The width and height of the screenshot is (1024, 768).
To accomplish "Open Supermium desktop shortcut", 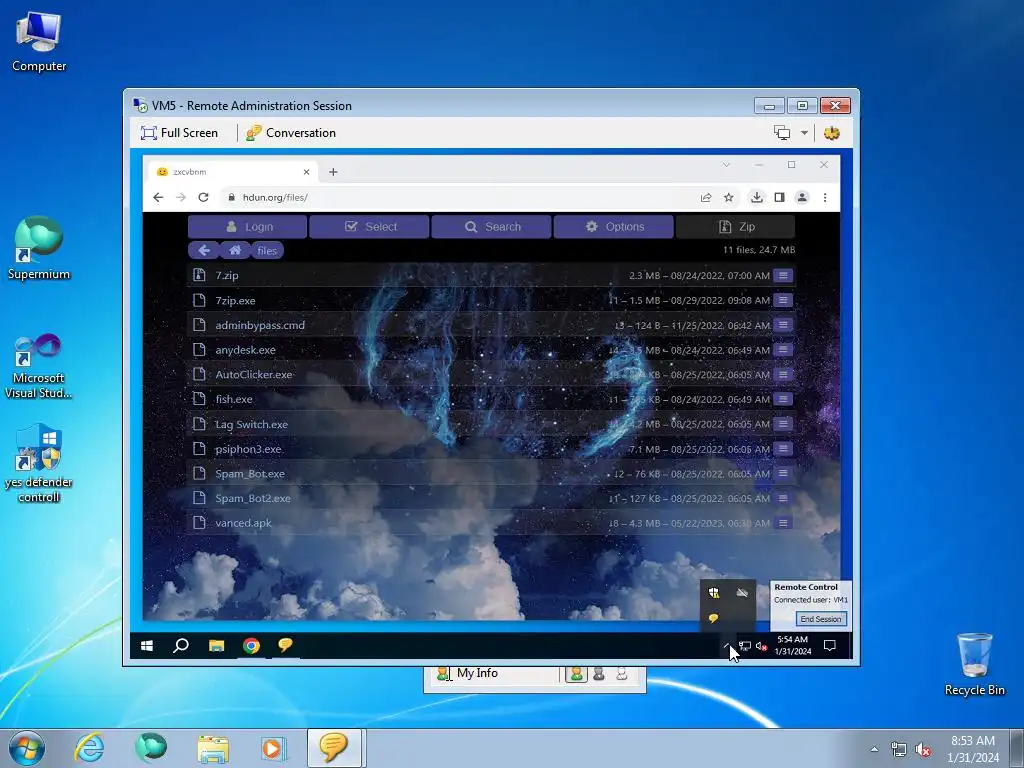I will click(39, 248).
